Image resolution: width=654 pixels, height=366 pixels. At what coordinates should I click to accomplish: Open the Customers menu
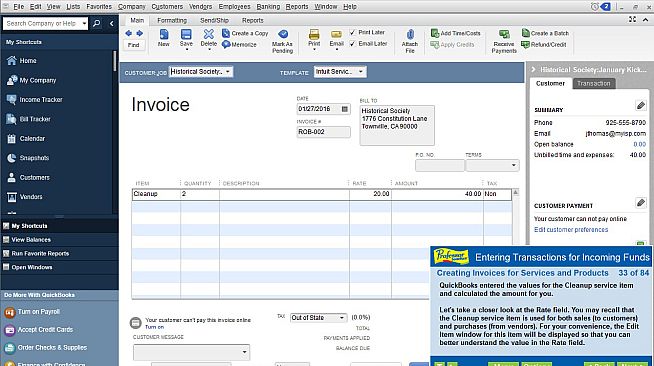pos(167,7)
